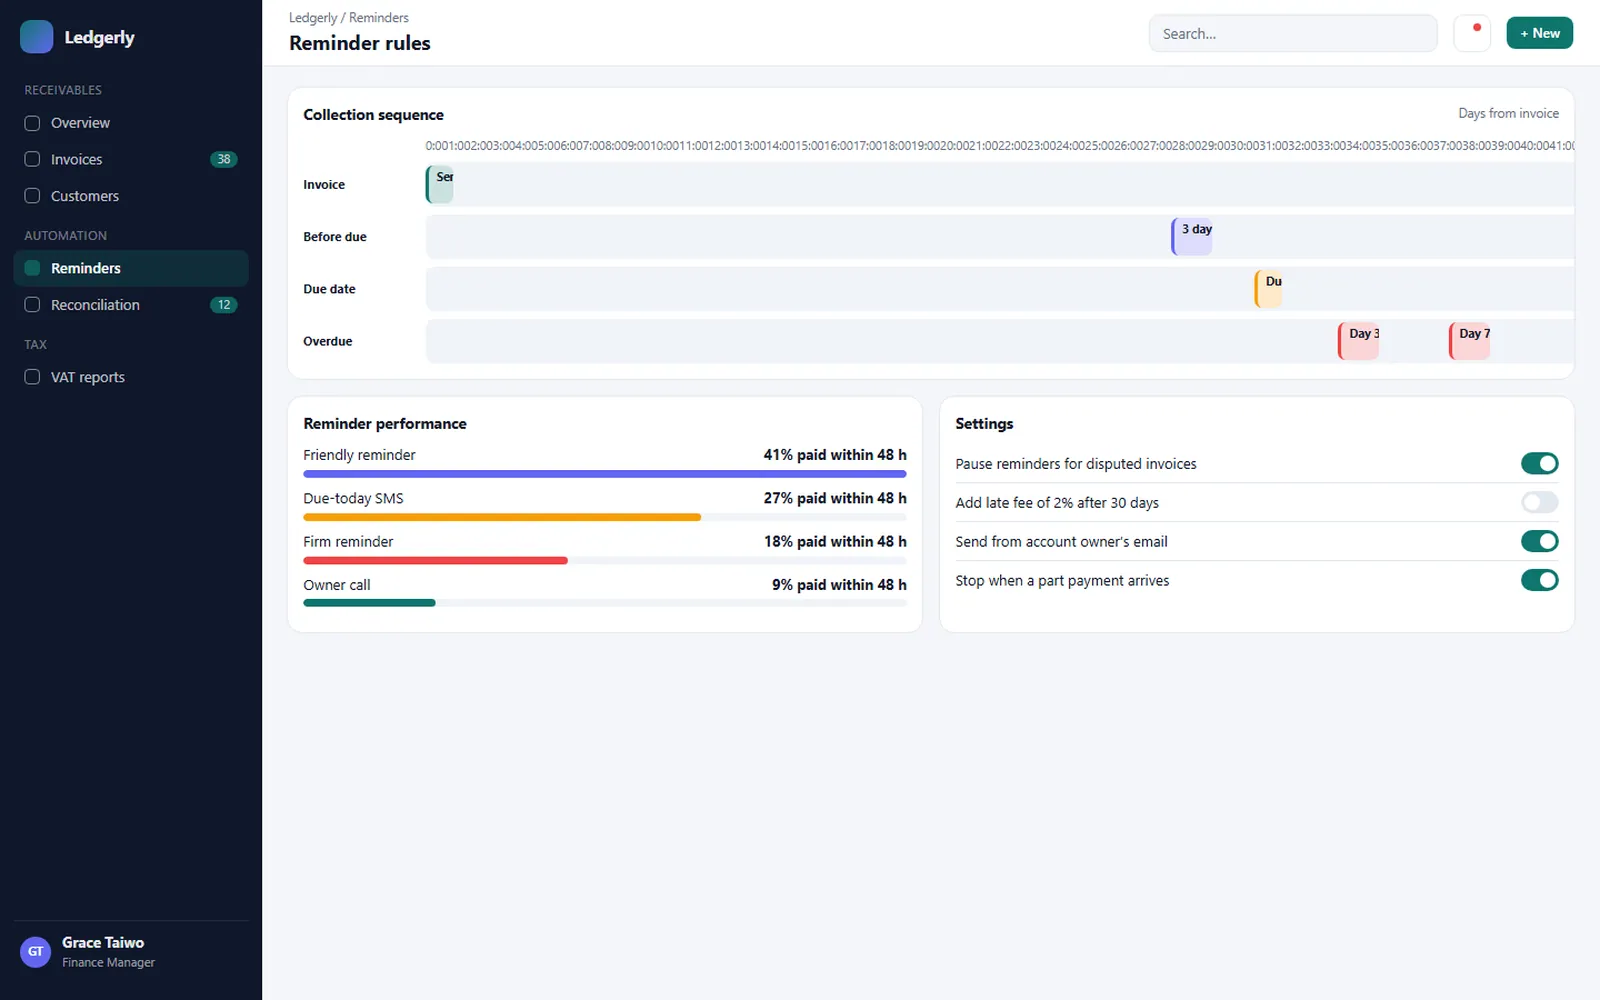Click the Reconciliation sidebar icon
The height and width of the screenshot is (1000, 1600).
(32, 305)
